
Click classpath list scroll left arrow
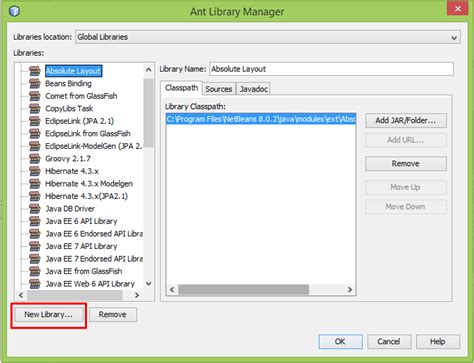[172, 289]
